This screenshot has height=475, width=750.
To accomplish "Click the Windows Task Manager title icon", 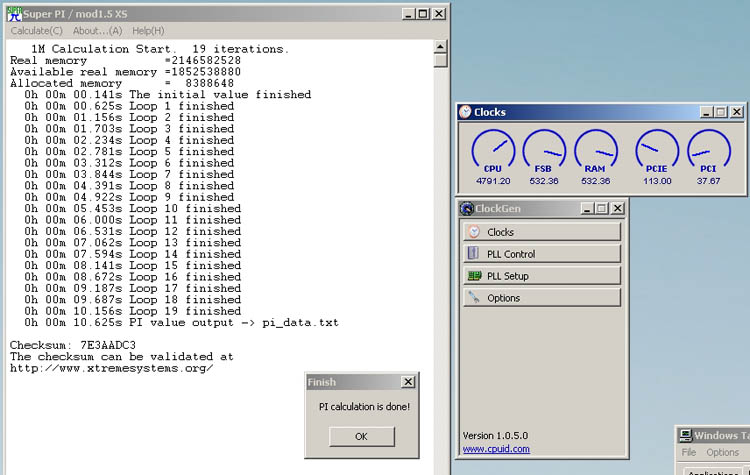I will pyautogui.click(x=686, y=435).
